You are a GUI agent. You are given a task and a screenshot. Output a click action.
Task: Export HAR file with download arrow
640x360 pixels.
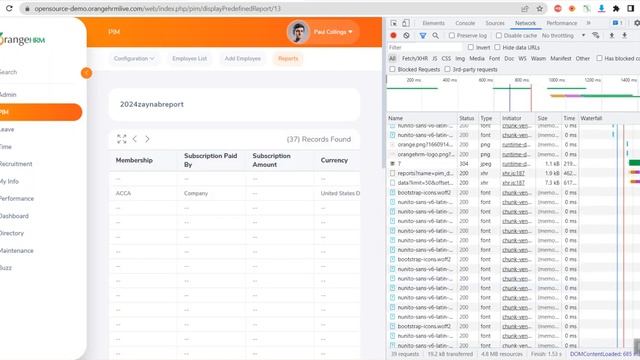click(624, 36)
